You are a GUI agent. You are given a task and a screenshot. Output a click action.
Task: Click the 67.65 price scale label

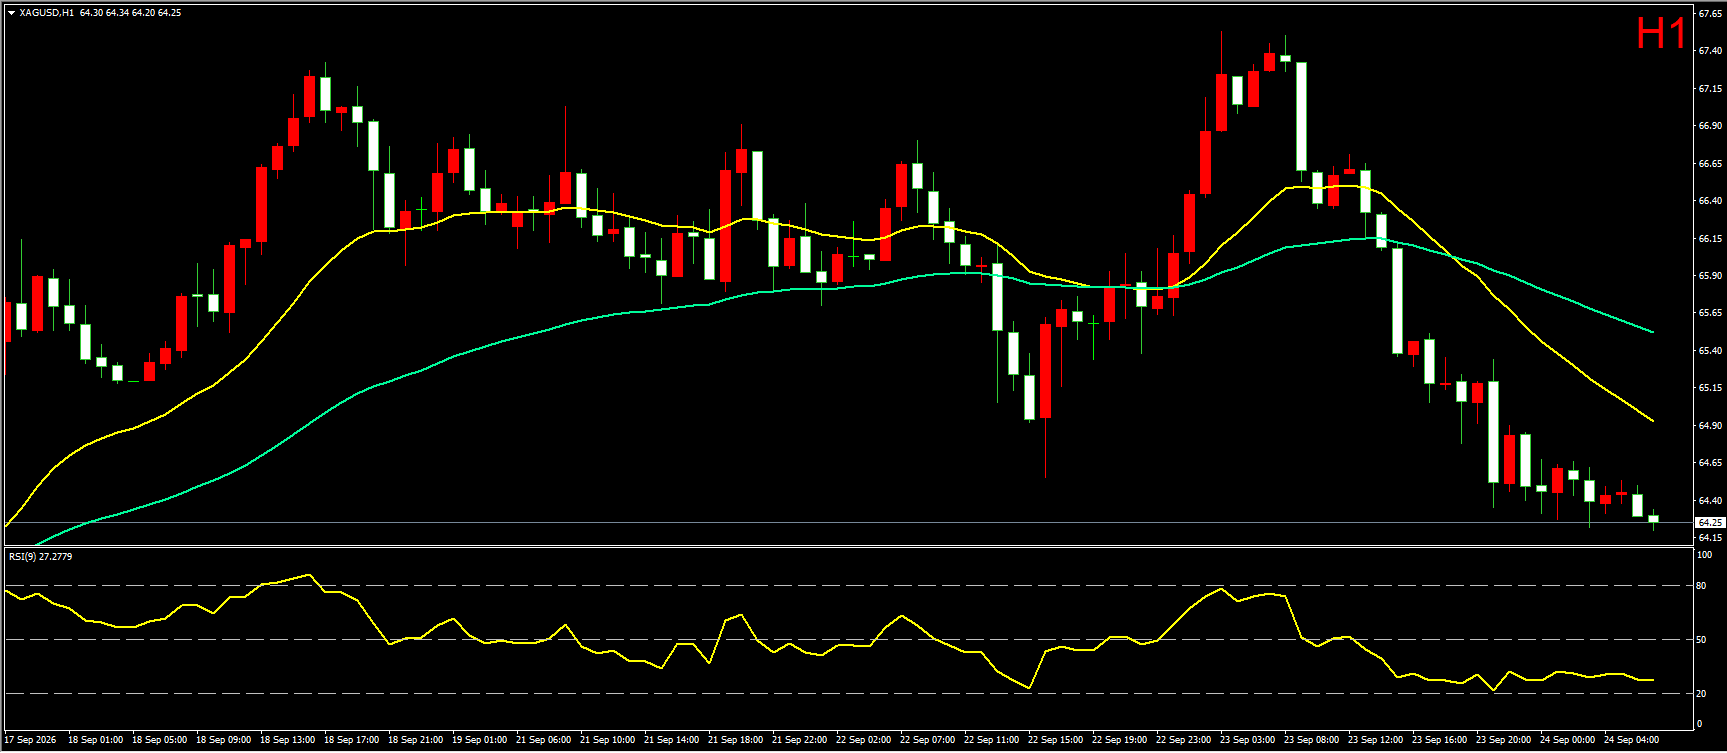click(1710, 14)
